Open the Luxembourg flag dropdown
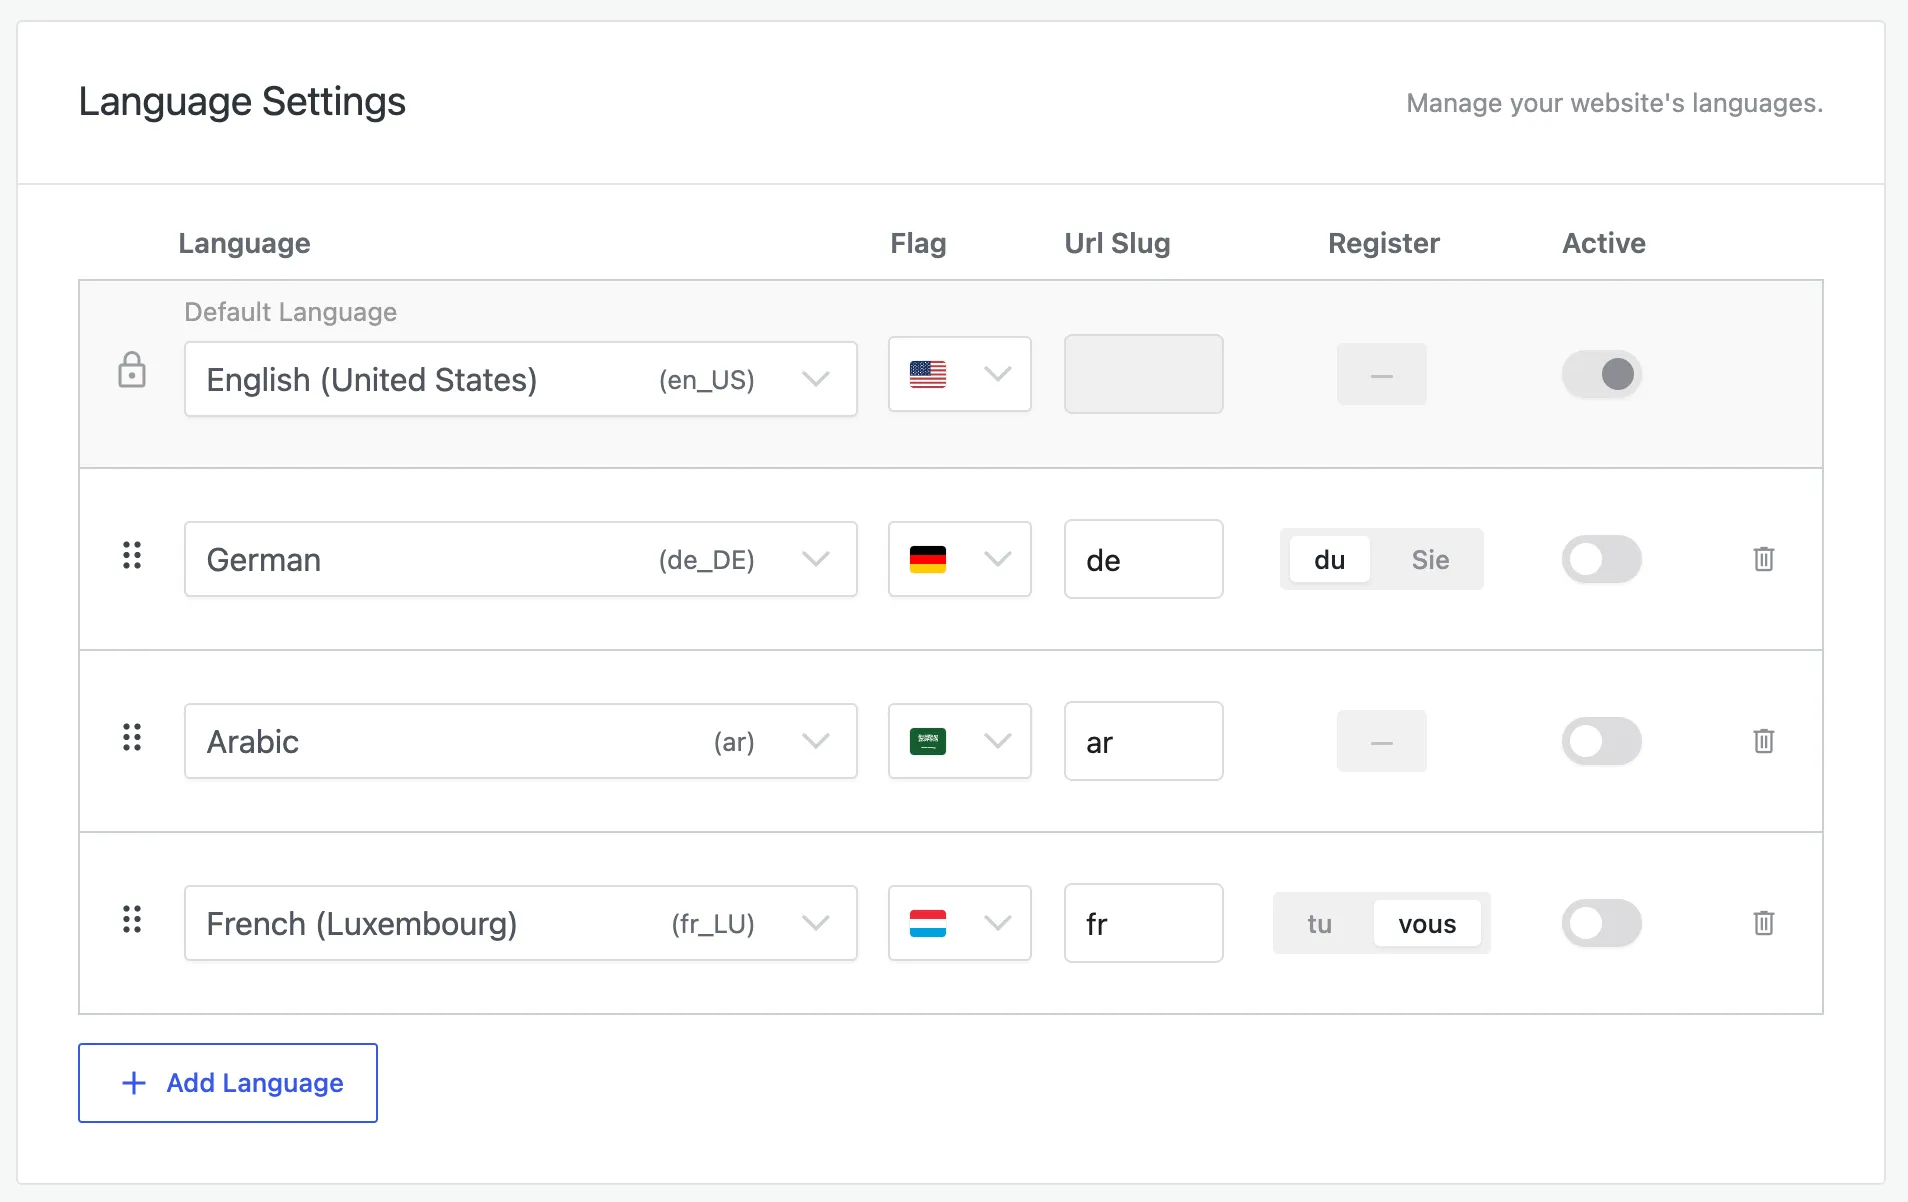Screen dimensions: 1908x1202 pyautogui.click(x=960, y=923)
